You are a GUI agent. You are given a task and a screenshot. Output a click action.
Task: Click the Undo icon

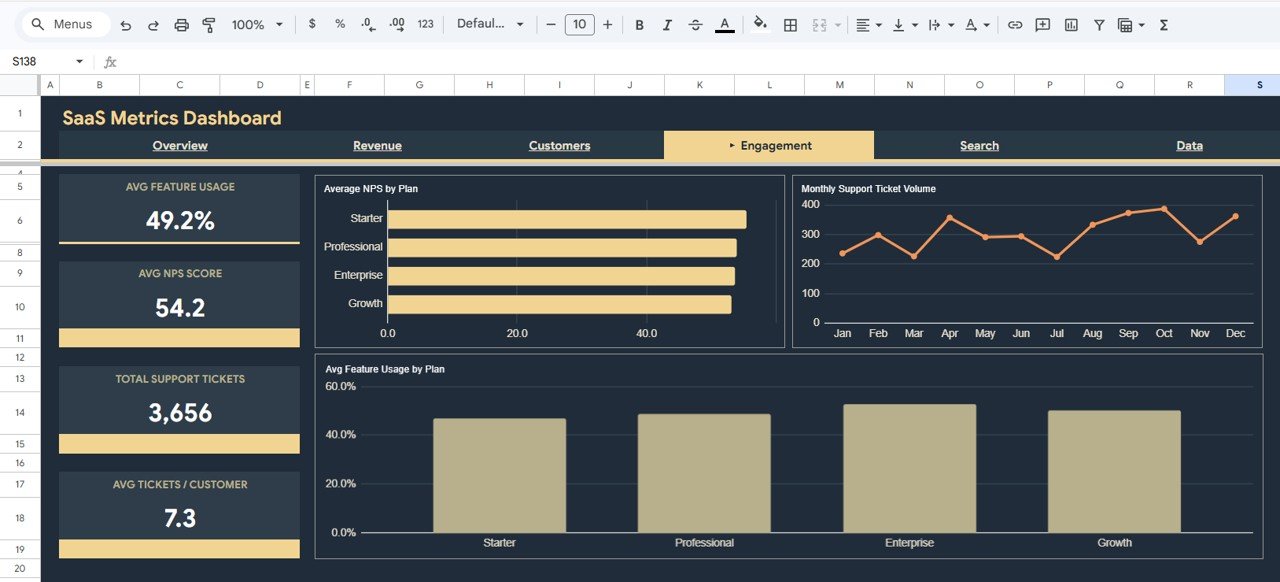[126, 24]
